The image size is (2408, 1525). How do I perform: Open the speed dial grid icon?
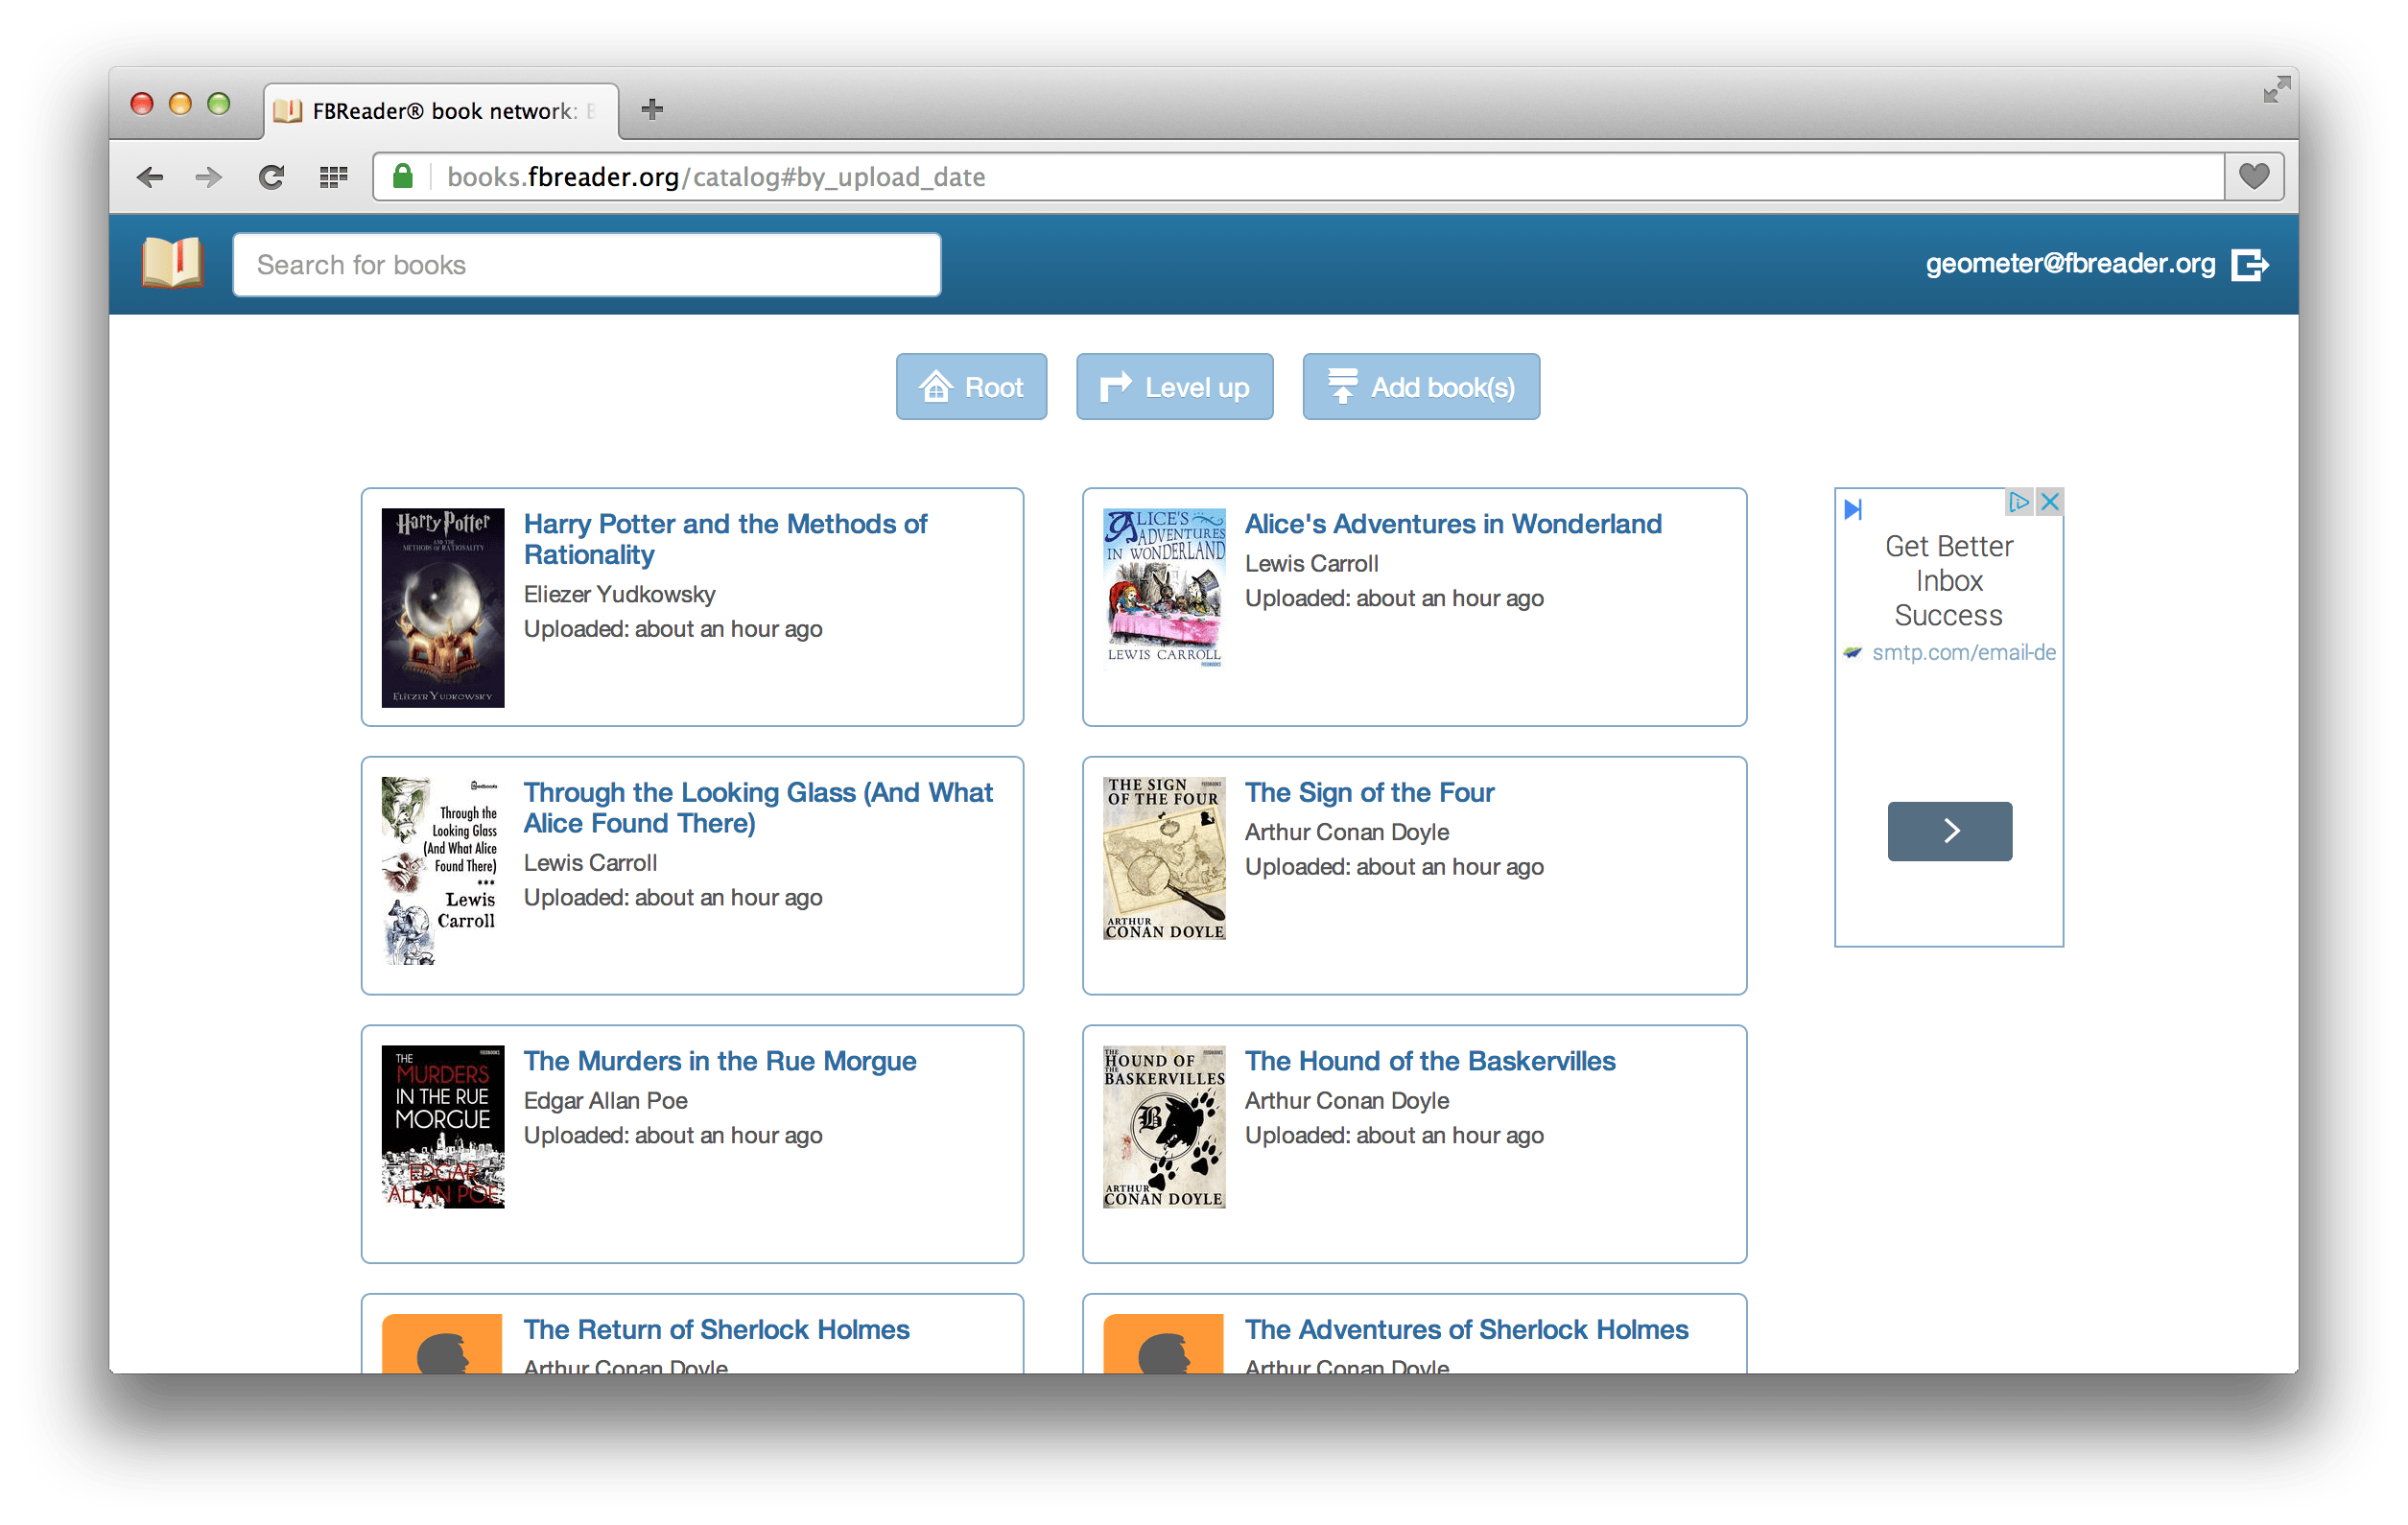click(x=333, y=177)
